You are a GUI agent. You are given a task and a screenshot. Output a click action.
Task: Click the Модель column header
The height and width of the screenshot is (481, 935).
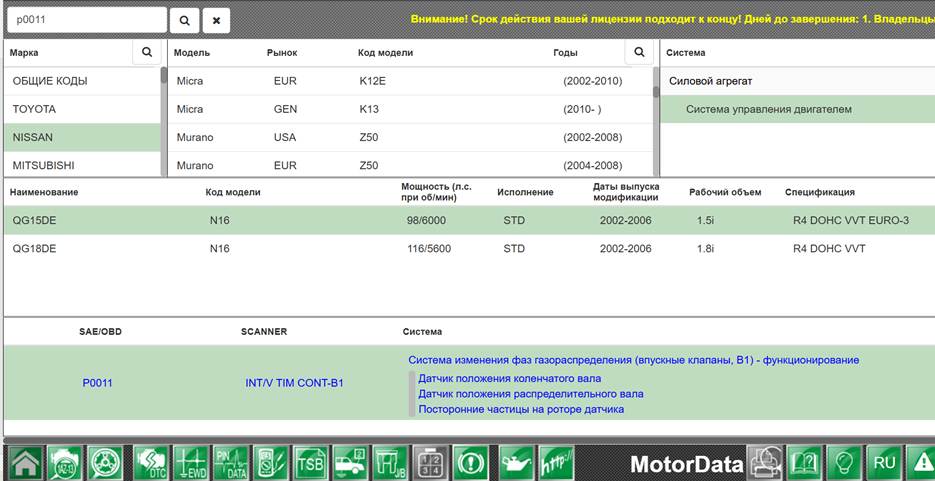192,52
